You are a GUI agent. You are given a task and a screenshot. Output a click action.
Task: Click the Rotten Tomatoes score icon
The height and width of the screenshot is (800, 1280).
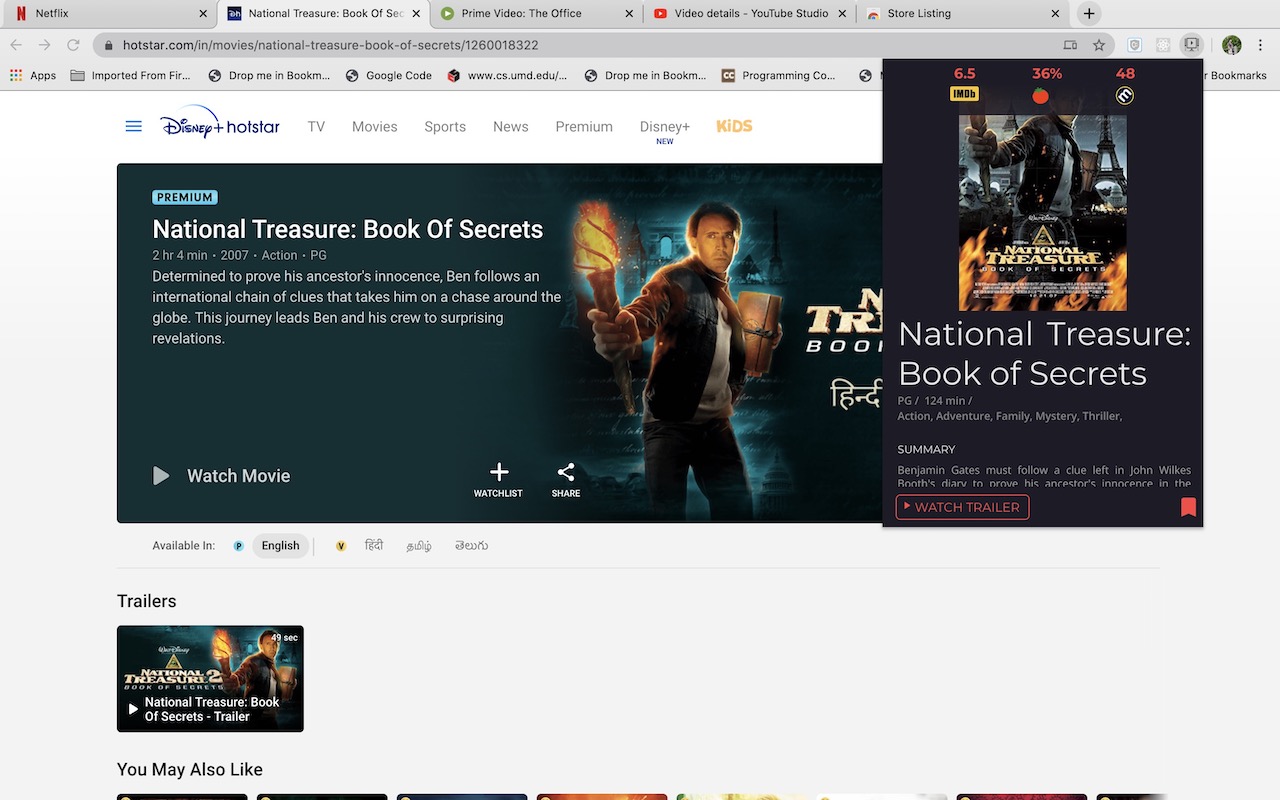point(1041,95)
